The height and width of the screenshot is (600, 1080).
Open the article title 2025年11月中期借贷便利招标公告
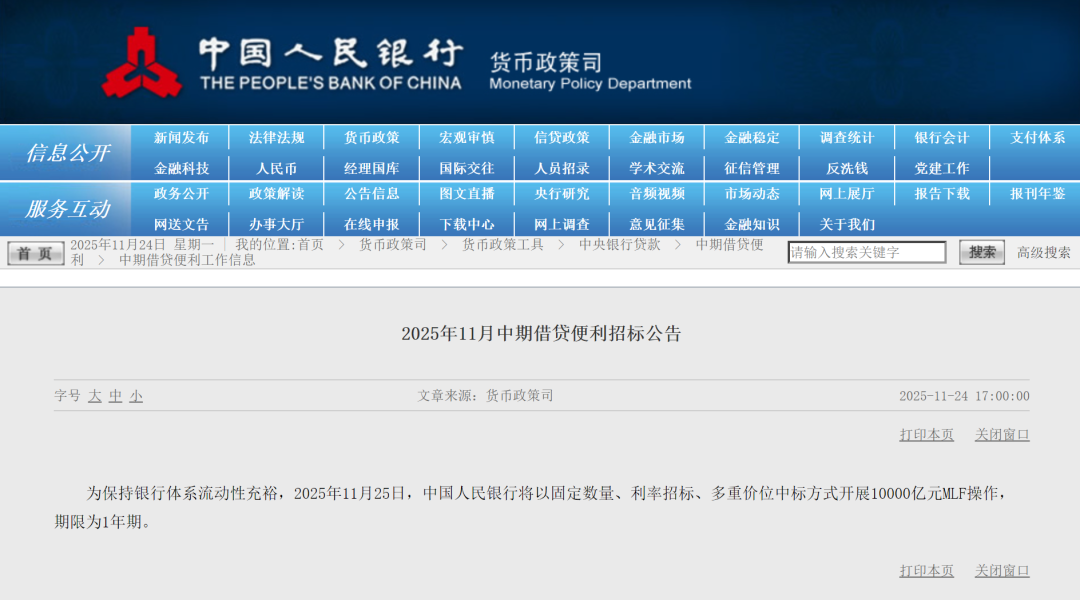click(540, 335)
